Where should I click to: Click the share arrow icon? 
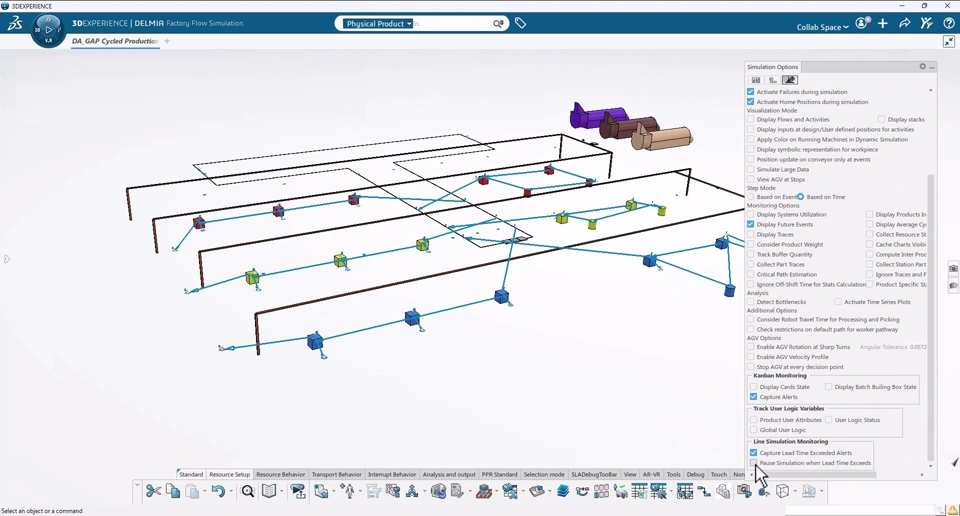(x=904, y=23)
